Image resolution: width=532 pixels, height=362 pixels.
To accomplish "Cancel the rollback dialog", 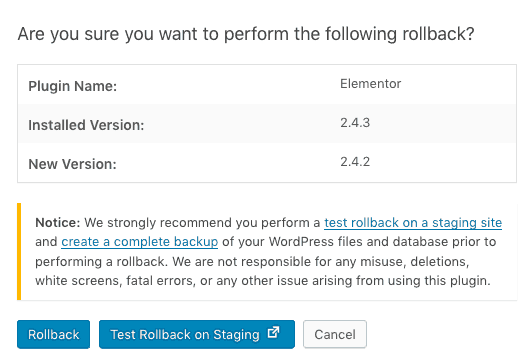I will pyautogui.click(x=335, y=334).
